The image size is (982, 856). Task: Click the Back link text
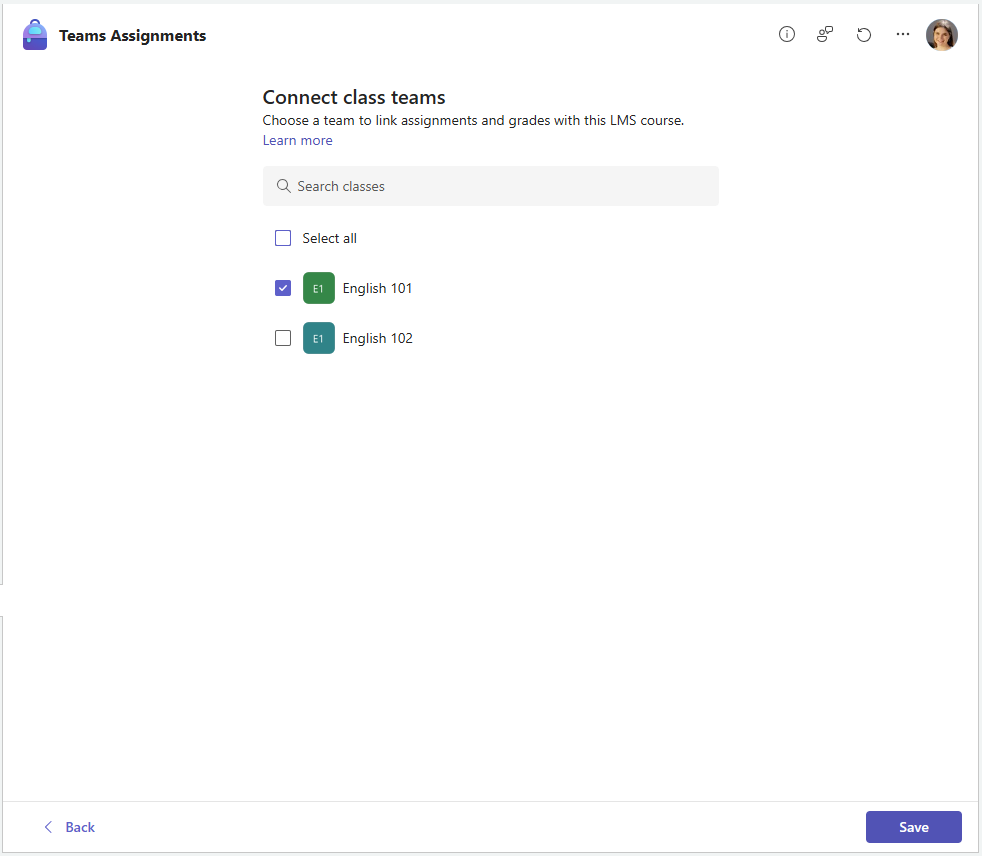click(x=80, y=827)
